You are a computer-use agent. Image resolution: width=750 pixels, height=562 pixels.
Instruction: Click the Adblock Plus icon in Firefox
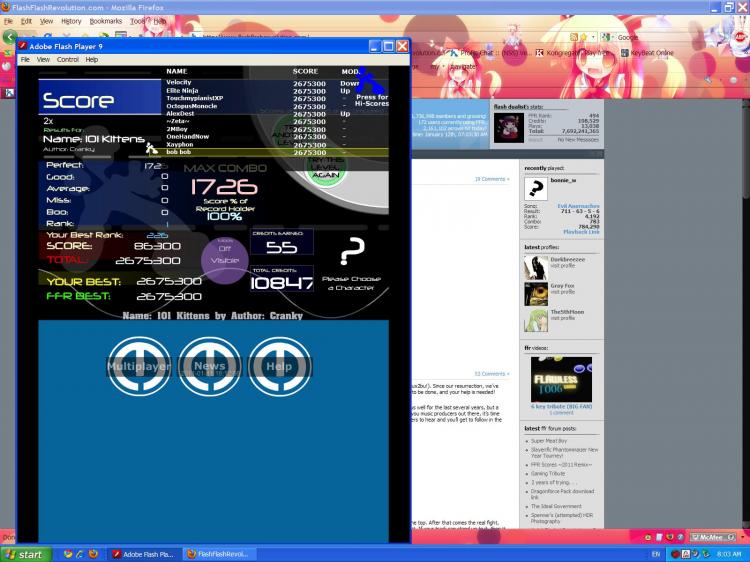click(x=739, y=37)
